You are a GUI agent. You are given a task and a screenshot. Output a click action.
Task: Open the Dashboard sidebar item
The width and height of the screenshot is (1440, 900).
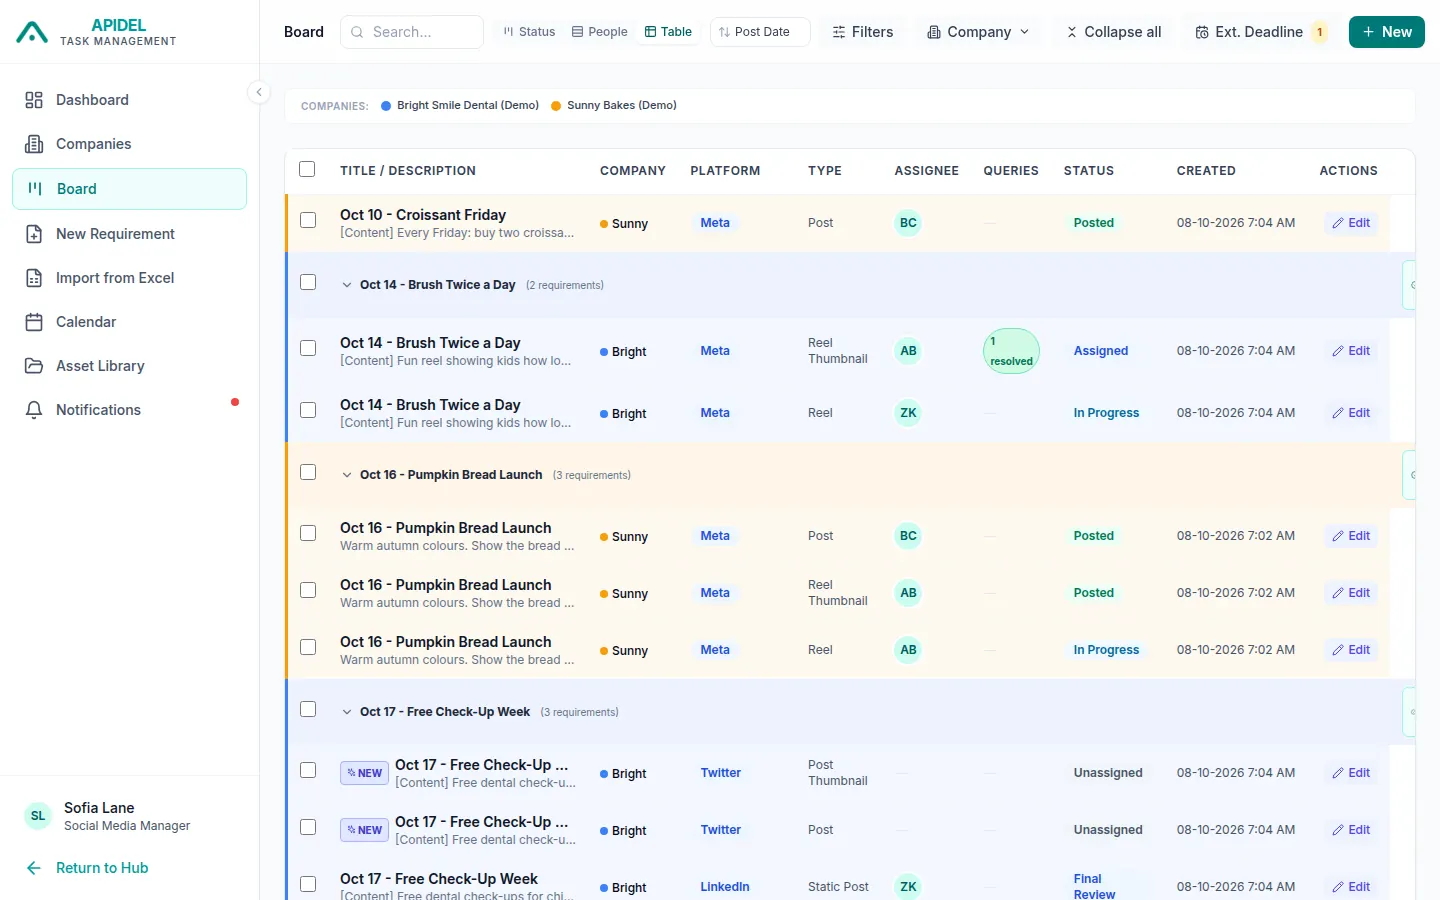click(129, 100)
